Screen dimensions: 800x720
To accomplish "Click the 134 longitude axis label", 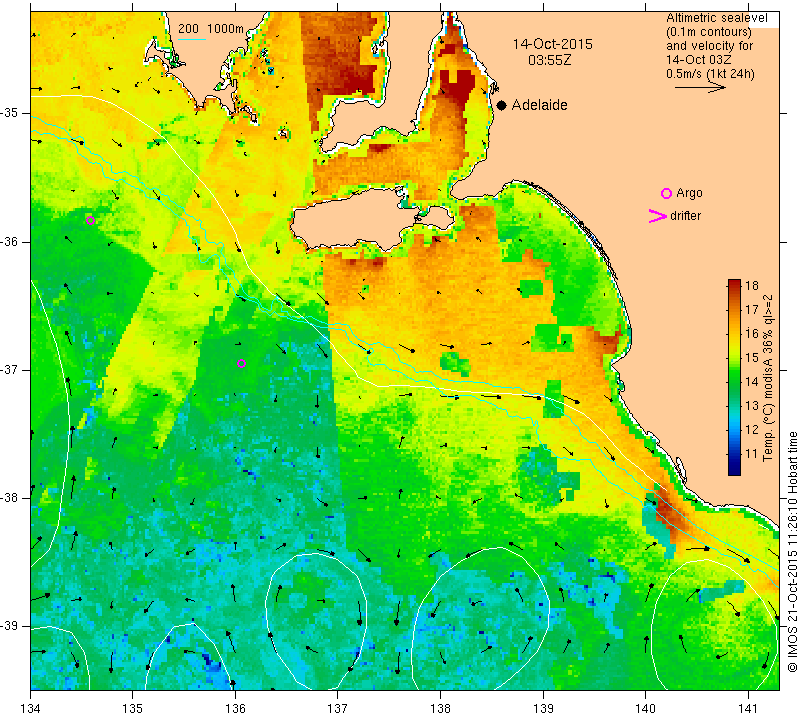I will click(x=31, y=708).
